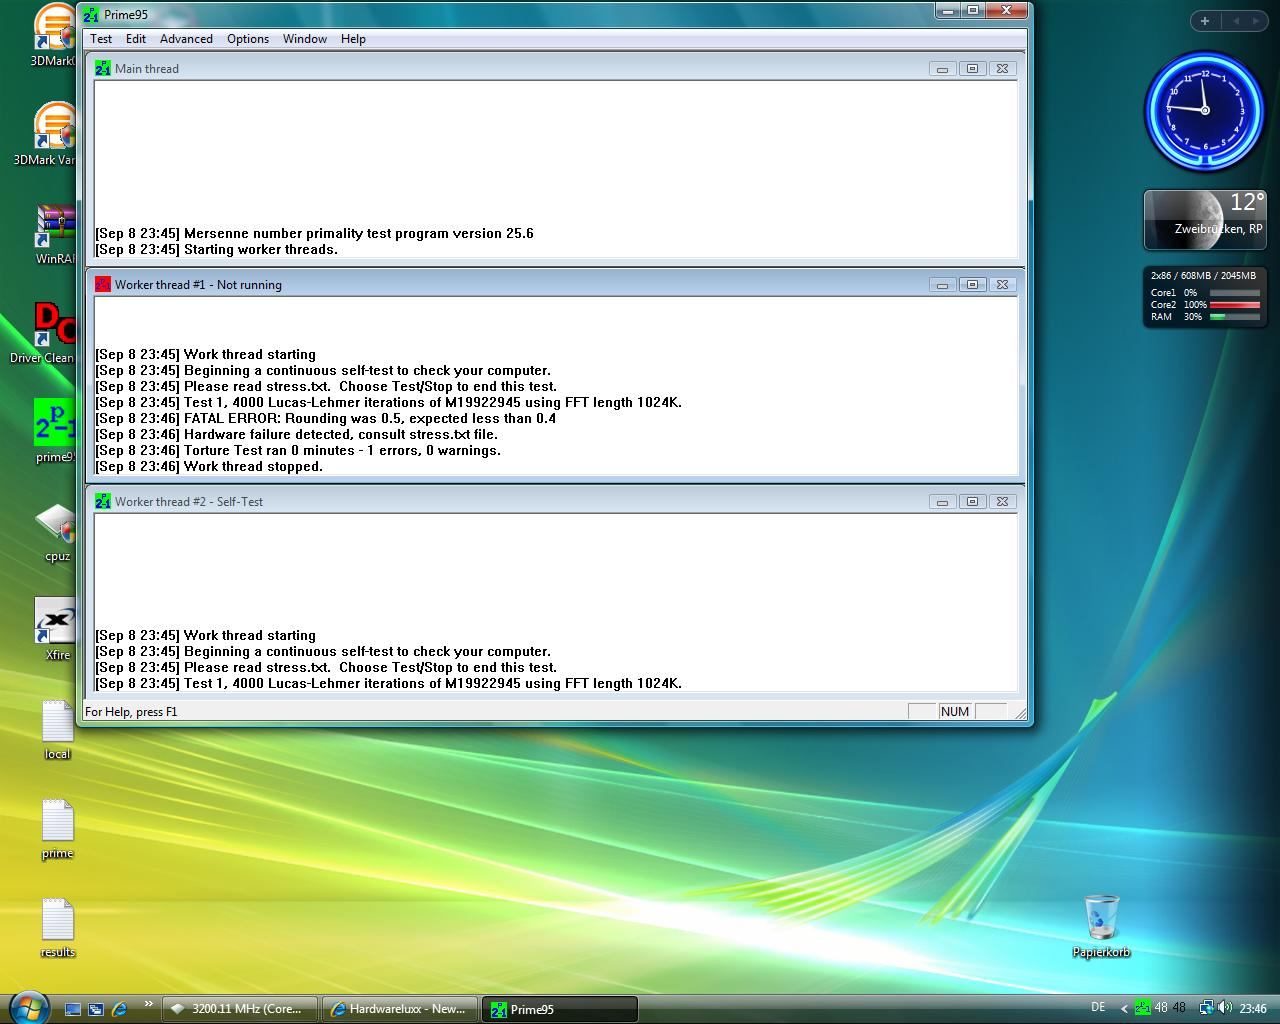Open the Advanced menu
This screenshot has height=1024, width=1280.
point(186,39)
